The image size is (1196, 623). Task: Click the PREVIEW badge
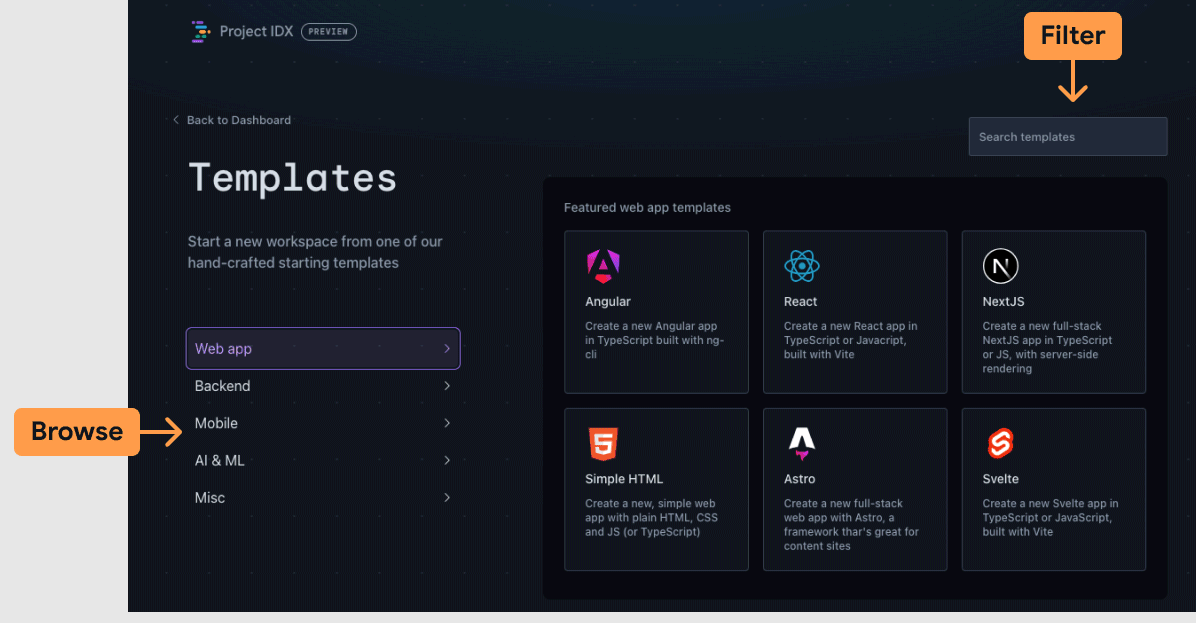[x=329, y=31]
